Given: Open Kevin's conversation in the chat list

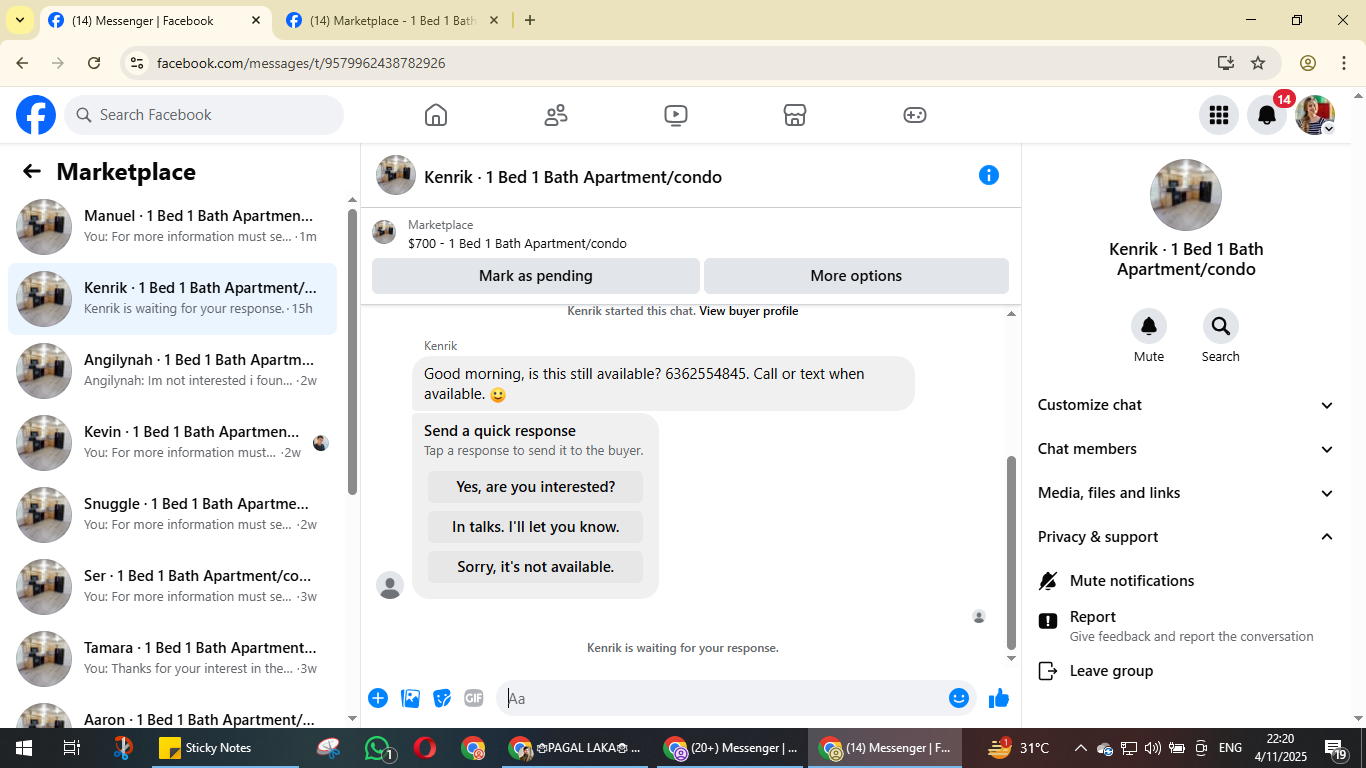Looking at the screenshot, I should (x=172, y=443).
